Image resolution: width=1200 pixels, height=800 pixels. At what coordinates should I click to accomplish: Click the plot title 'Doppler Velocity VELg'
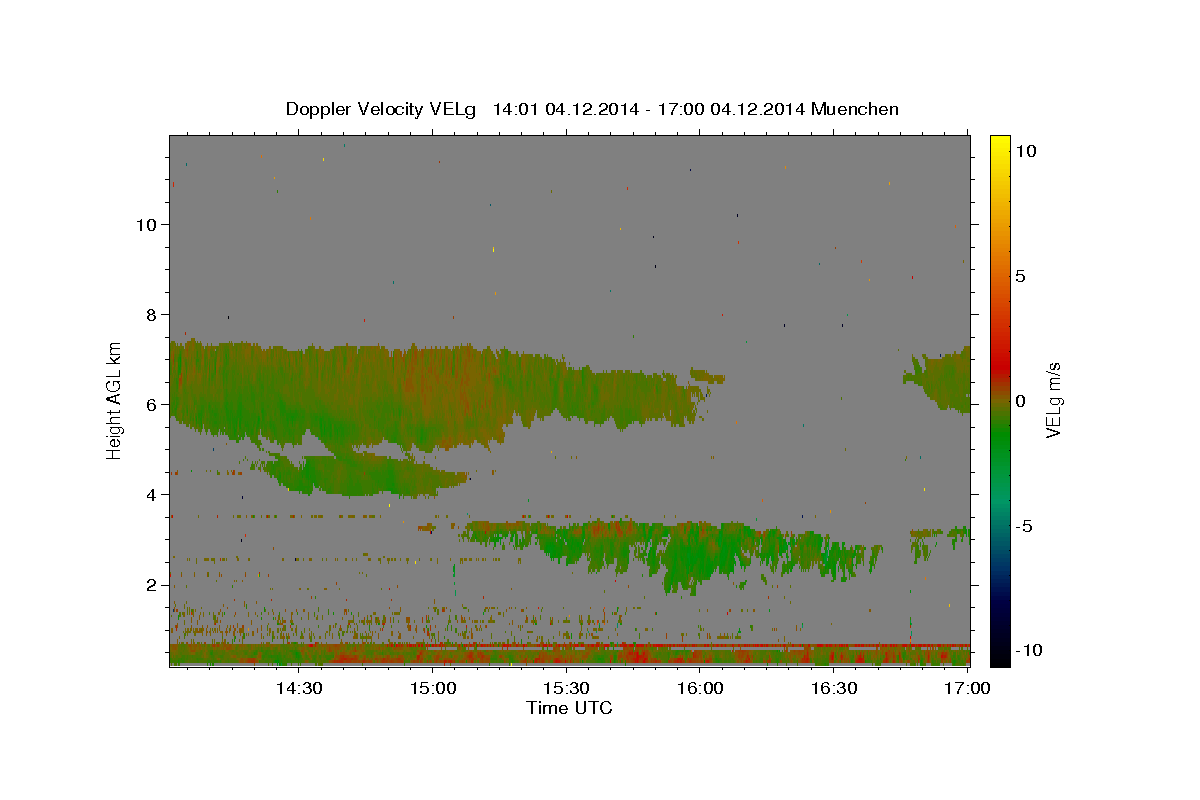click(381, 109)
